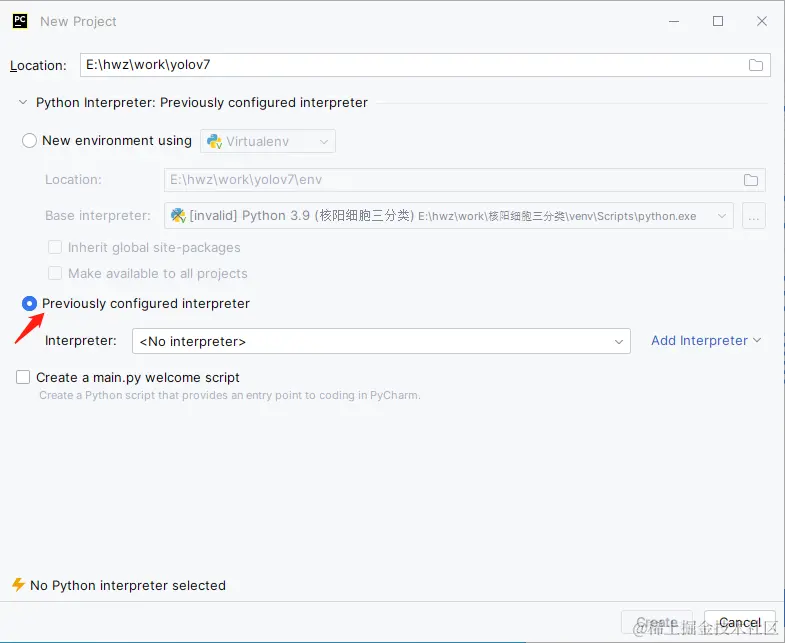Image resolution: width=785 pixels, height=643 pixels.
Task: Click the Base interpreter: label
Action: pyautogui.click(x=98, y=215)
